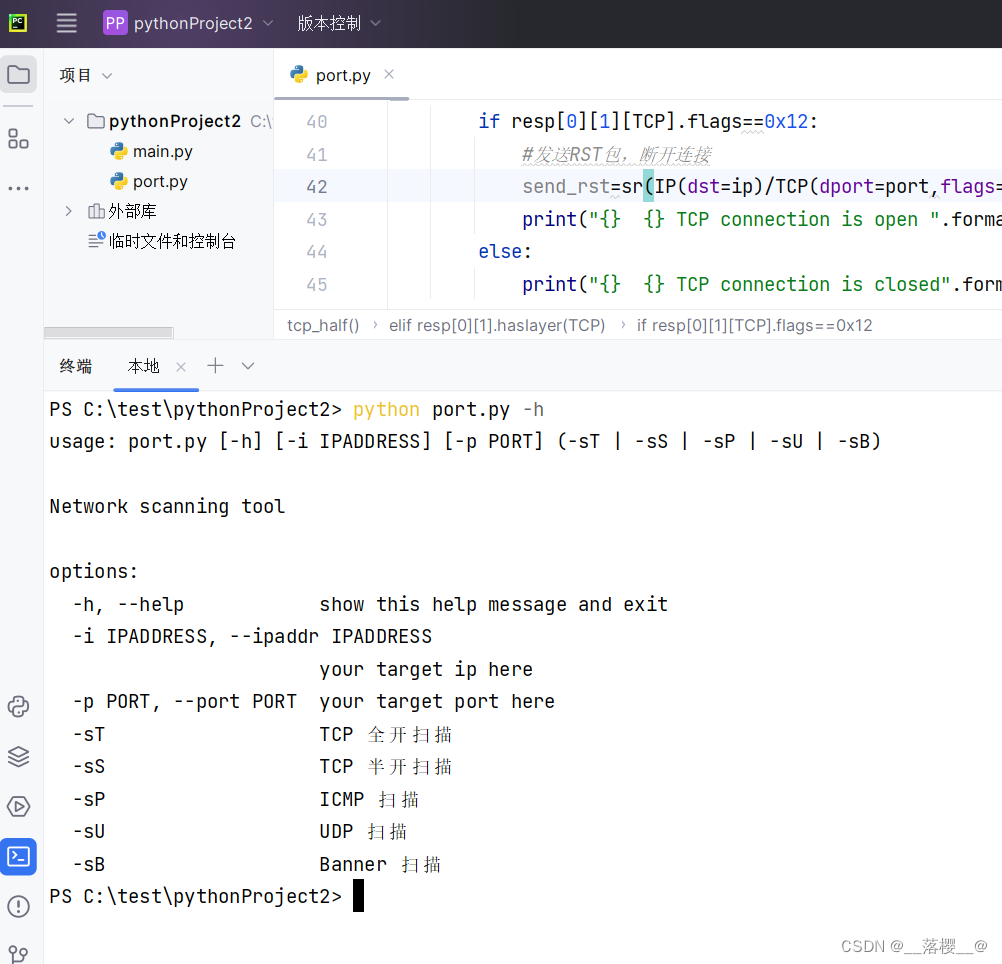The height and width of the screenshot is (964, 1002).
Task: Open the Problems tool window
Action: click(19, 907)
